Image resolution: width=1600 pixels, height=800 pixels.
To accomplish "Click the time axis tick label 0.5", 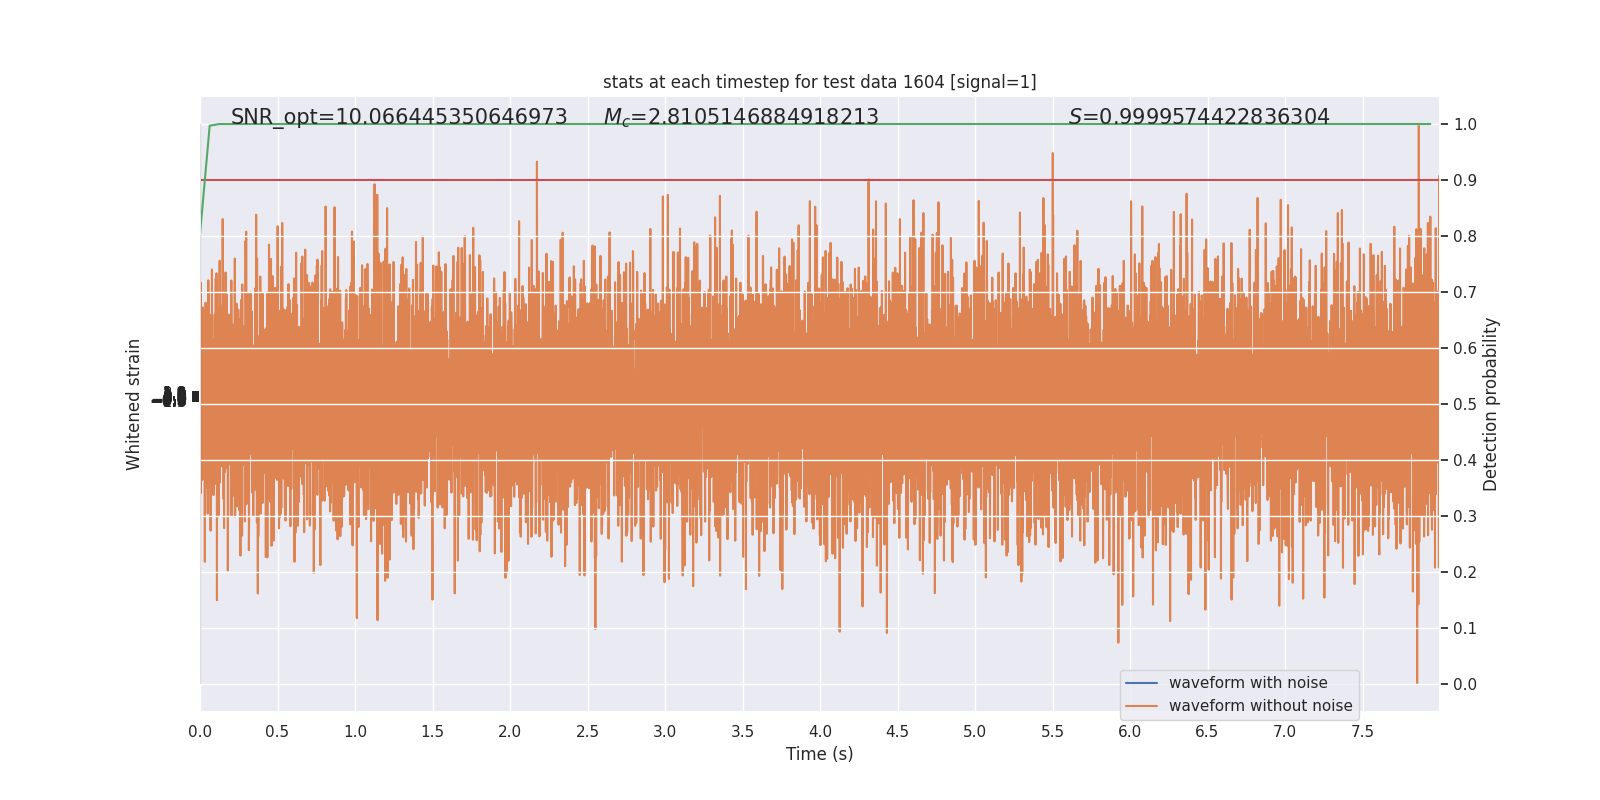I will [x=278, y=731].
